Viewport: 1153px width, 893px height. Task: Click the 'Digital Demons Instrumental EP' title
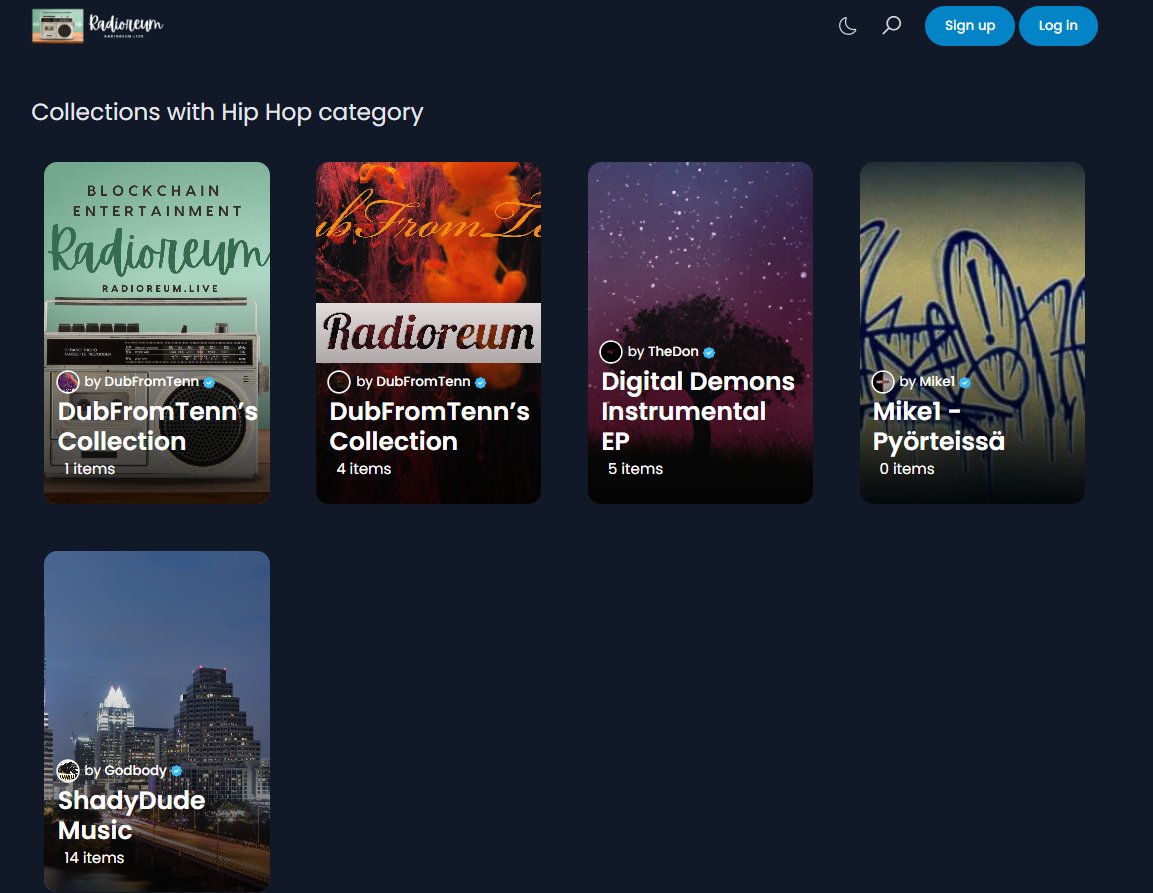pyautogui.click(x=698, y=411)
